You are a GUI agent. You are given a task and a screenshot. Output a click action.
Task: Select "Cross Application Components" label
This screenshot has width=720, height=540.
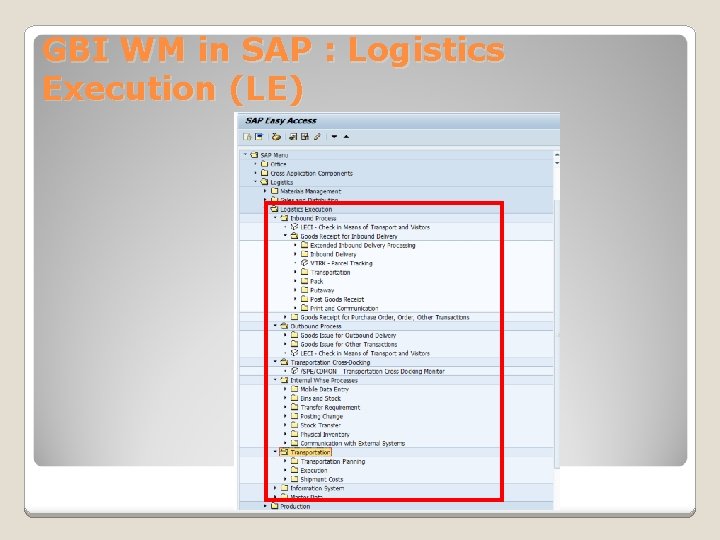click(311, 173)
